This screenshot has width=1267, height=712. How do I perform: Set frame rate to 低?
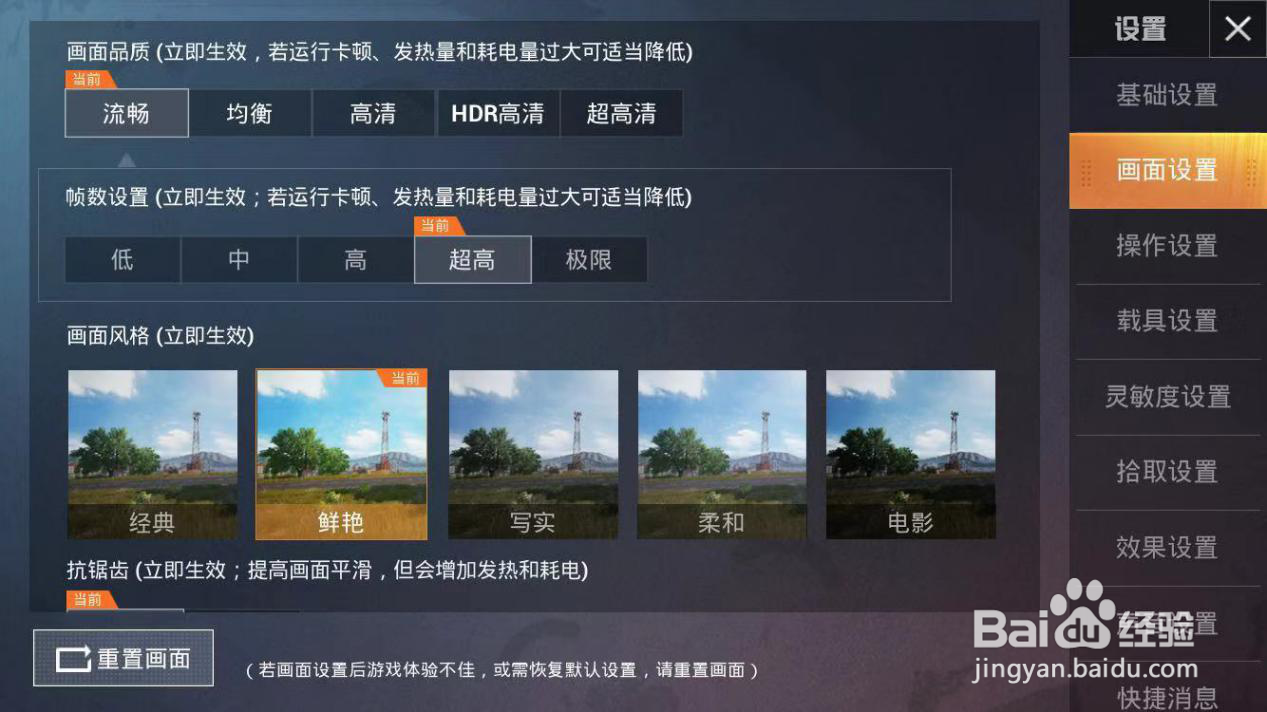tap(122, 260)
